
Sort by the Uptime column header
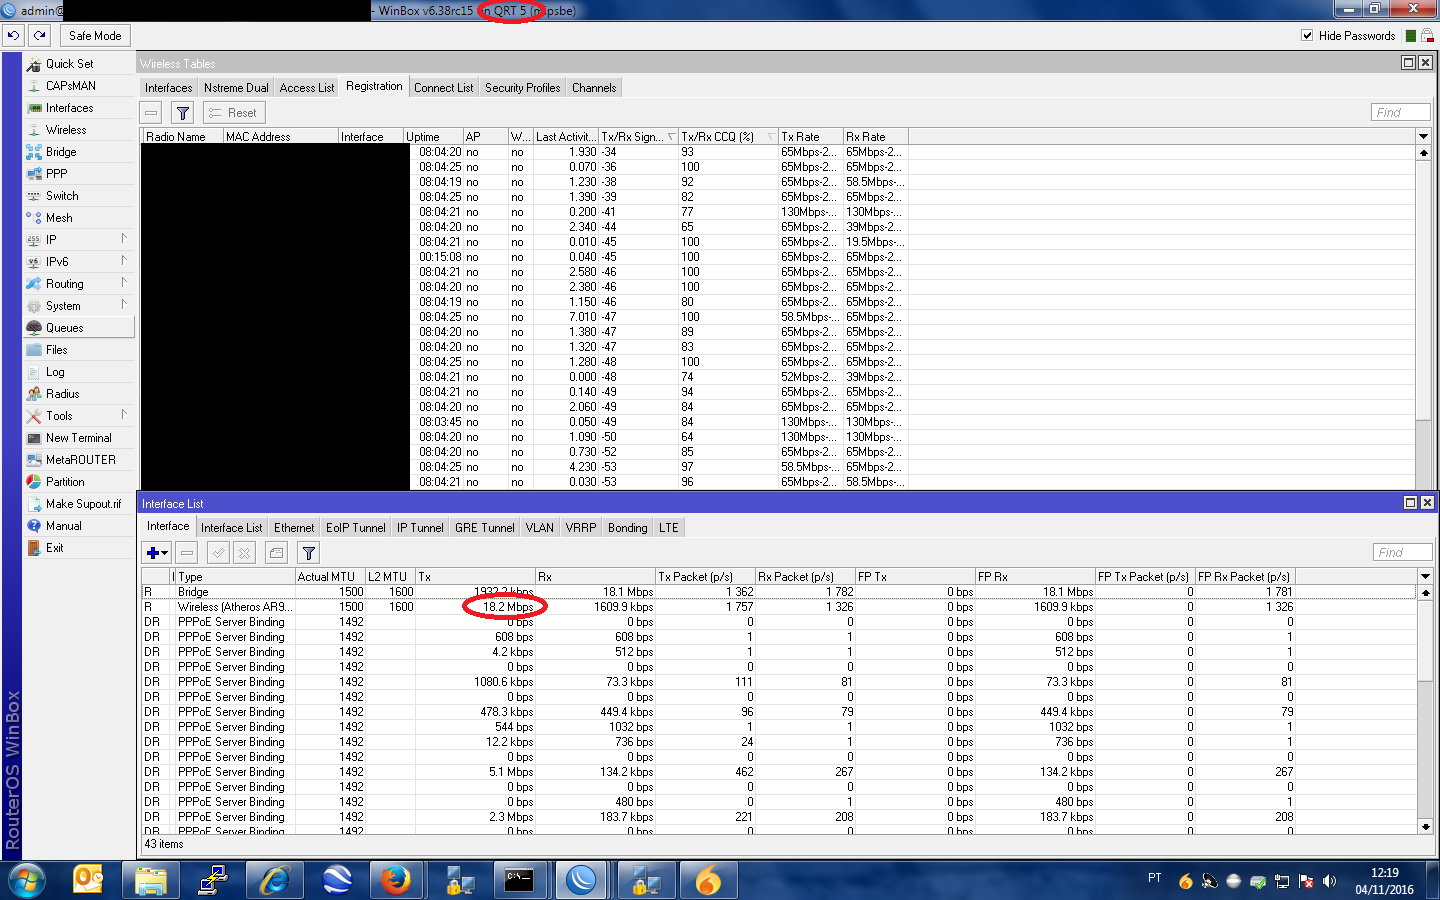[433, 137]
